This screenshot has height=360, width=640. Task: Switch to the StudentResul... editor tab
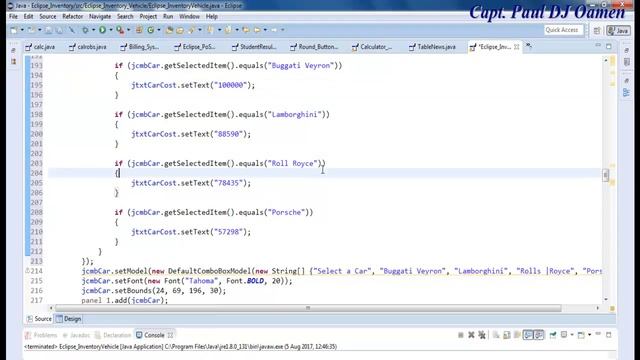(254, 47)
